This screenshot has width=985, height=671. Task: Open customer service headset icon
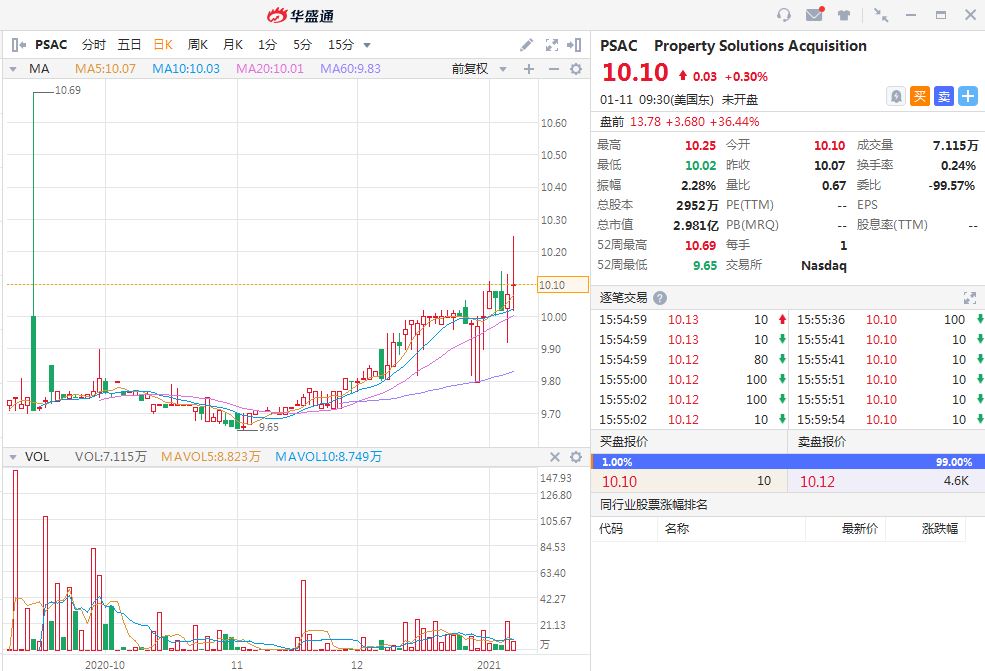pyautogui.click(x=784, y=15)
